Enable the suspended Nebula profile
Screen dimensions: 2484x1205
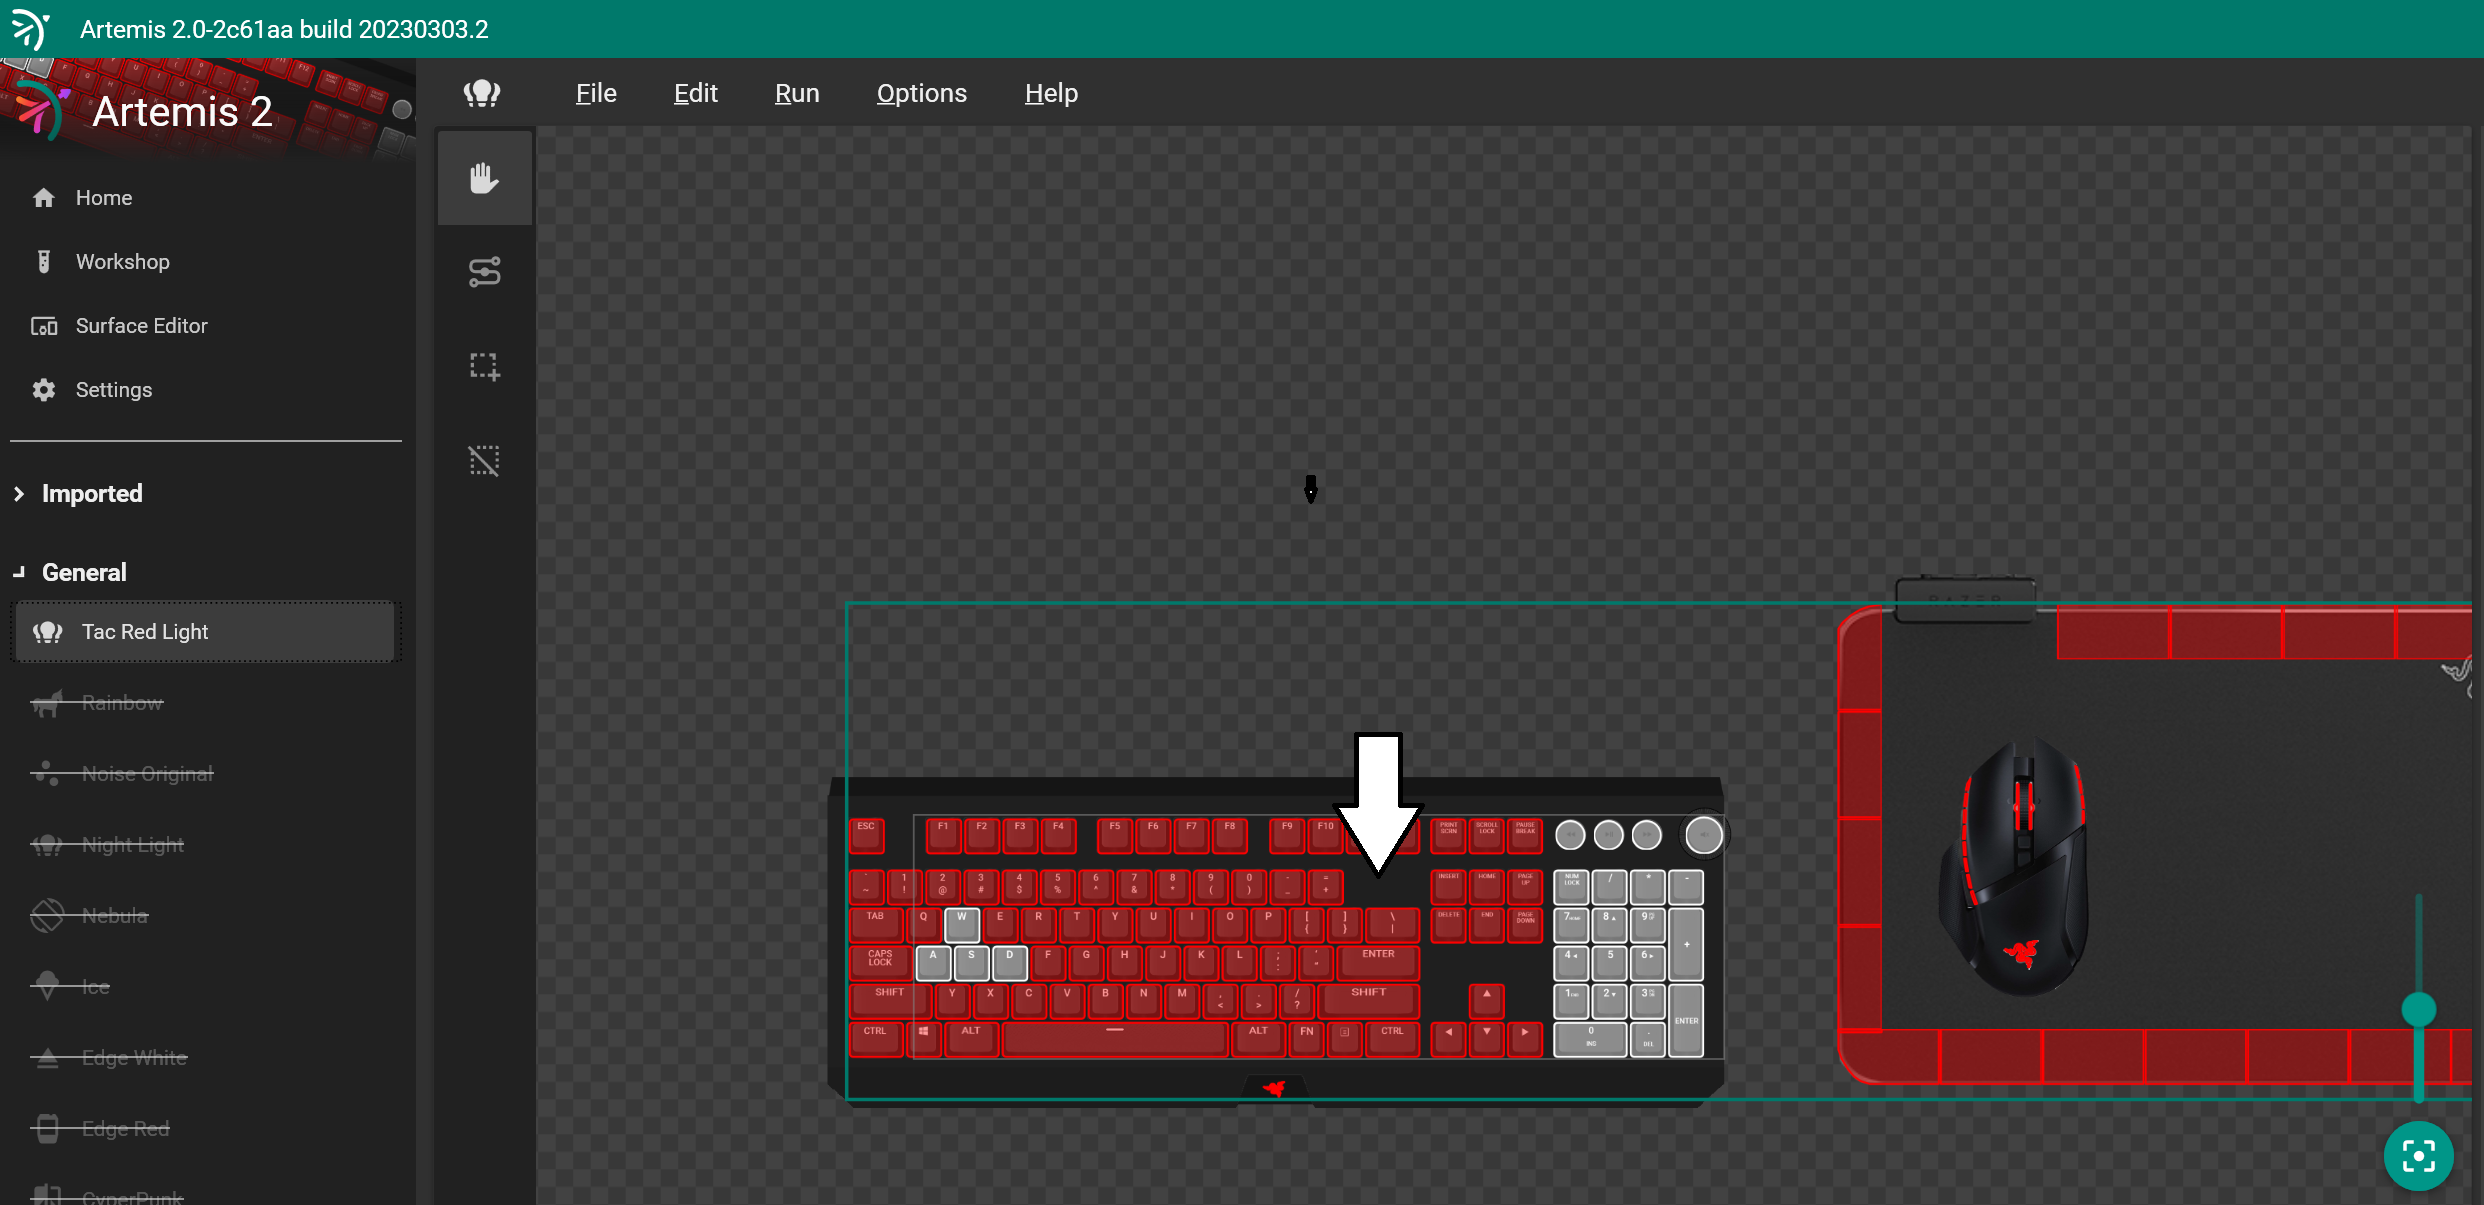pos(115,916)
